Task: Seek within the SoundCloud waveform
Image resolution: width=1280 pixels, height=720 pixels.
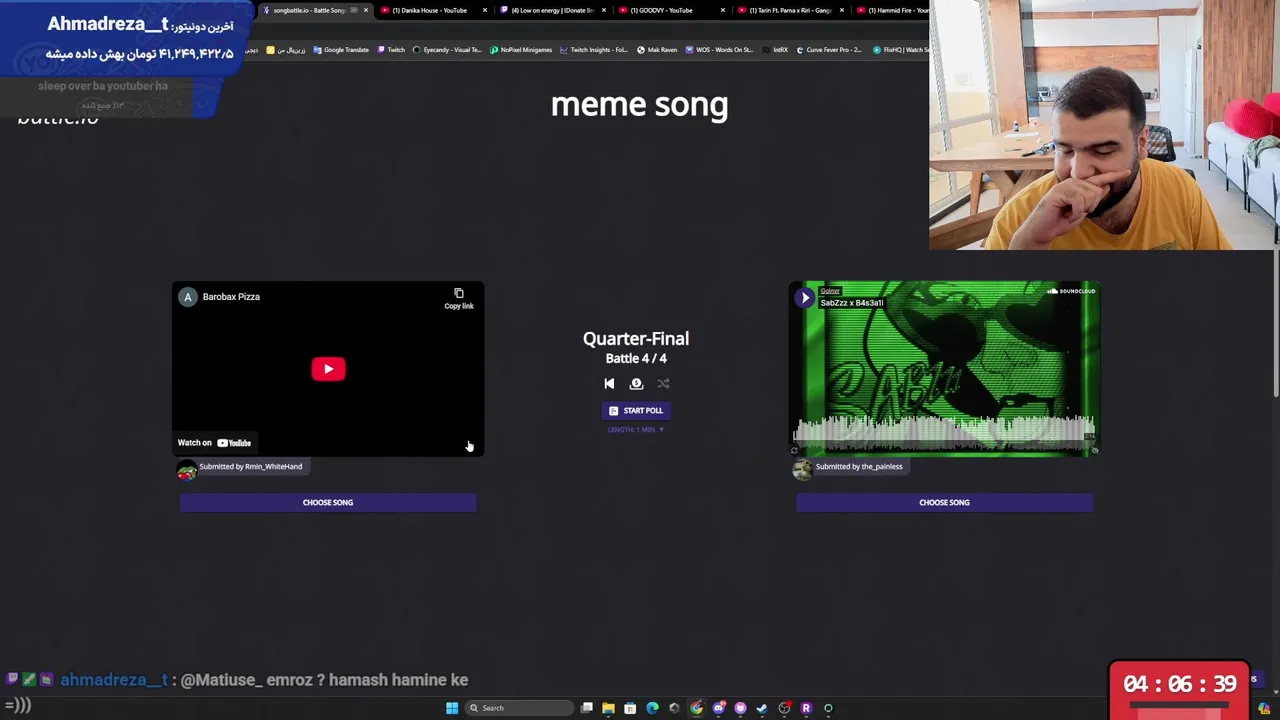Action: pos(944,431)
